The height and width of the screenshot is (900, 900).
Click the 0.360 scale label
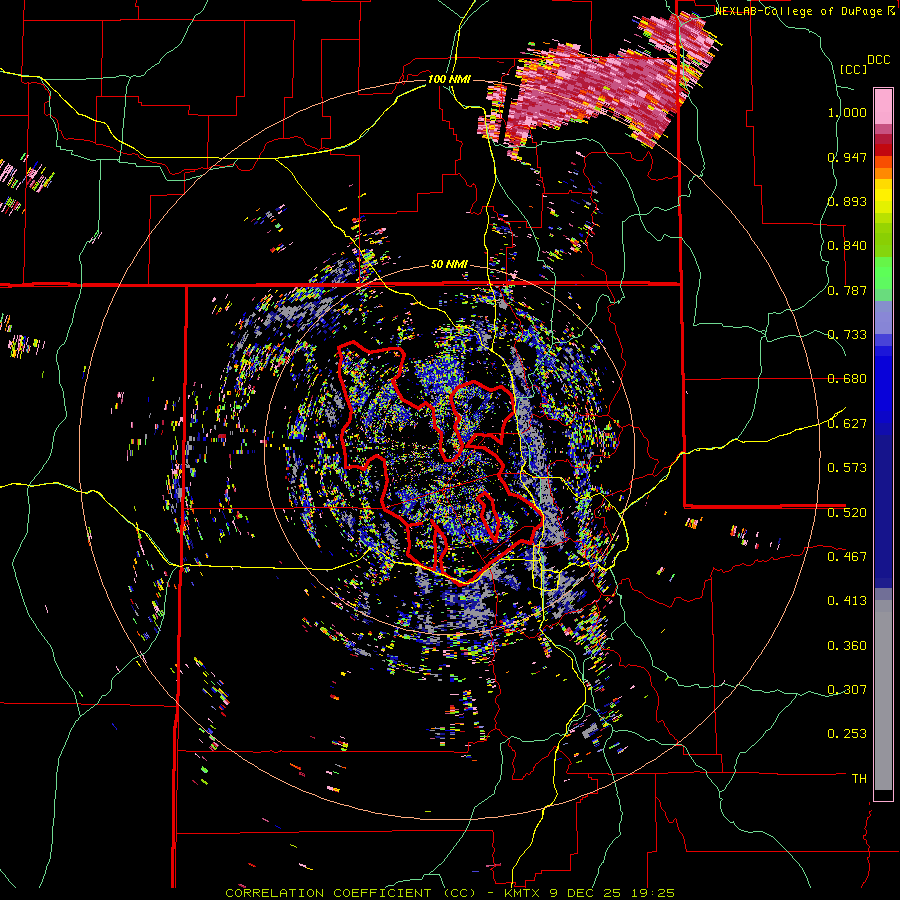click(x=847, y=646)
